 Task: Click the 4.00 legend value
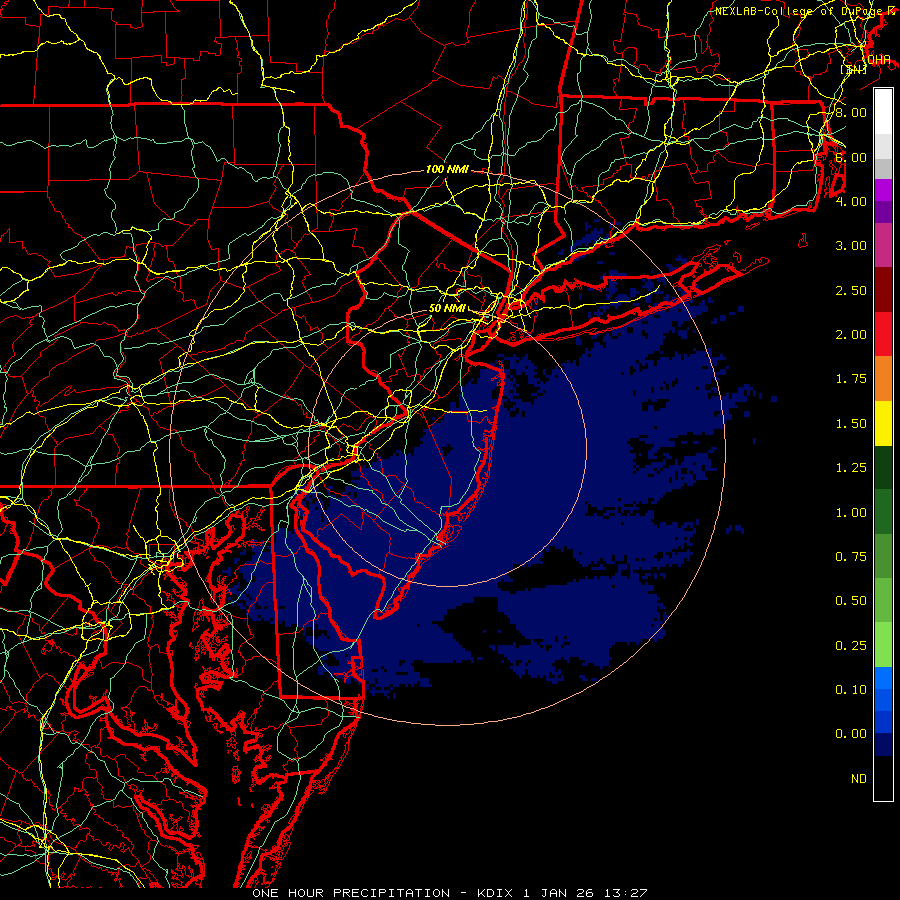coord(851,201)
